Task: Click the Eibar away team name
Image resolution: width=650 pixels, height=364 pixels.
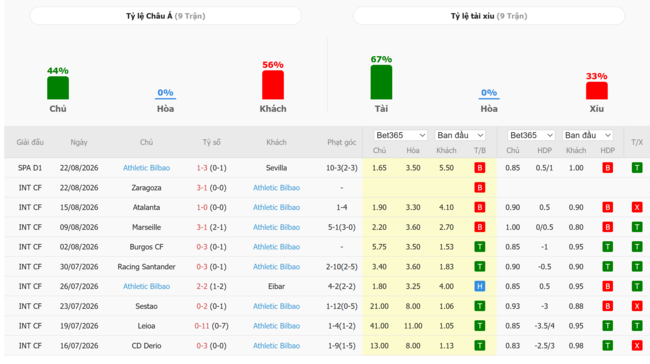Action: [276, 286]
